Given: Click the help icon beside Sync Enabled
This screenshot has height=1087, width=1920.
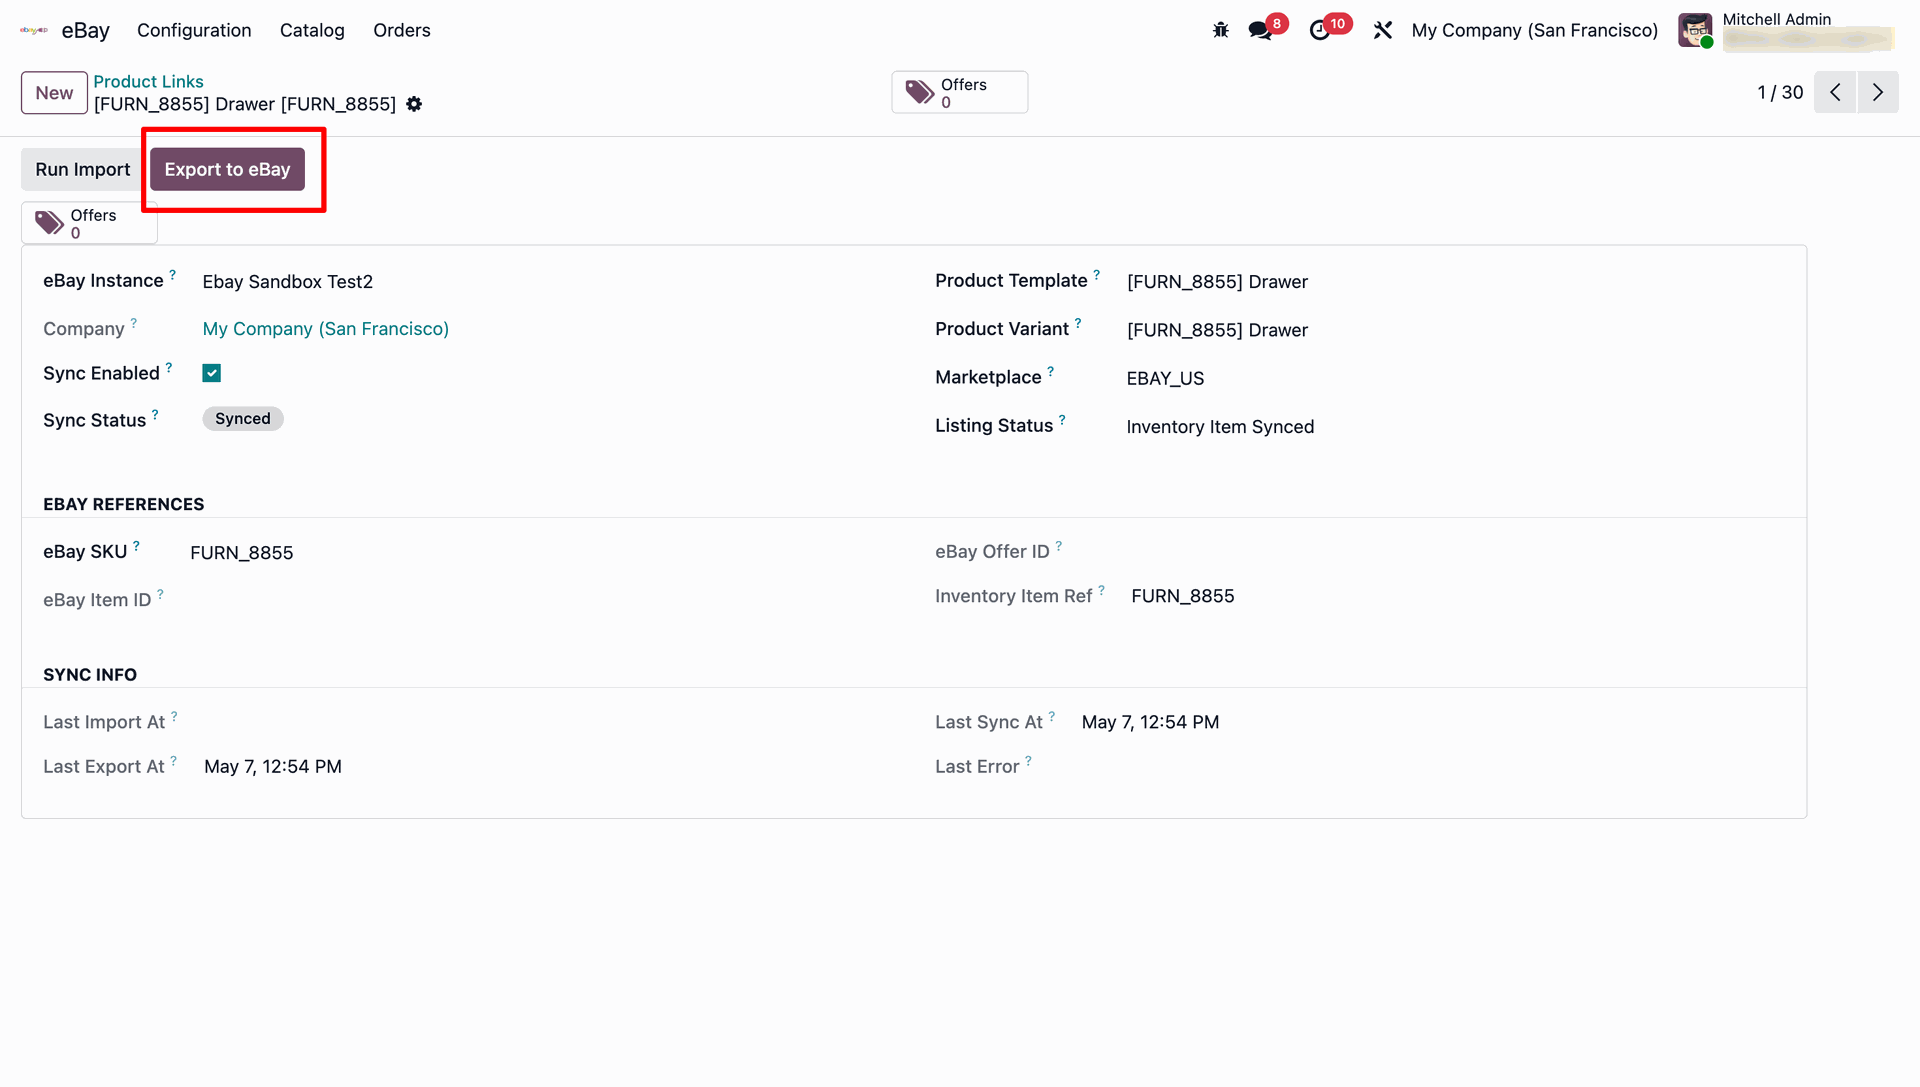Looking at the screenshot, I should [169, 367].
